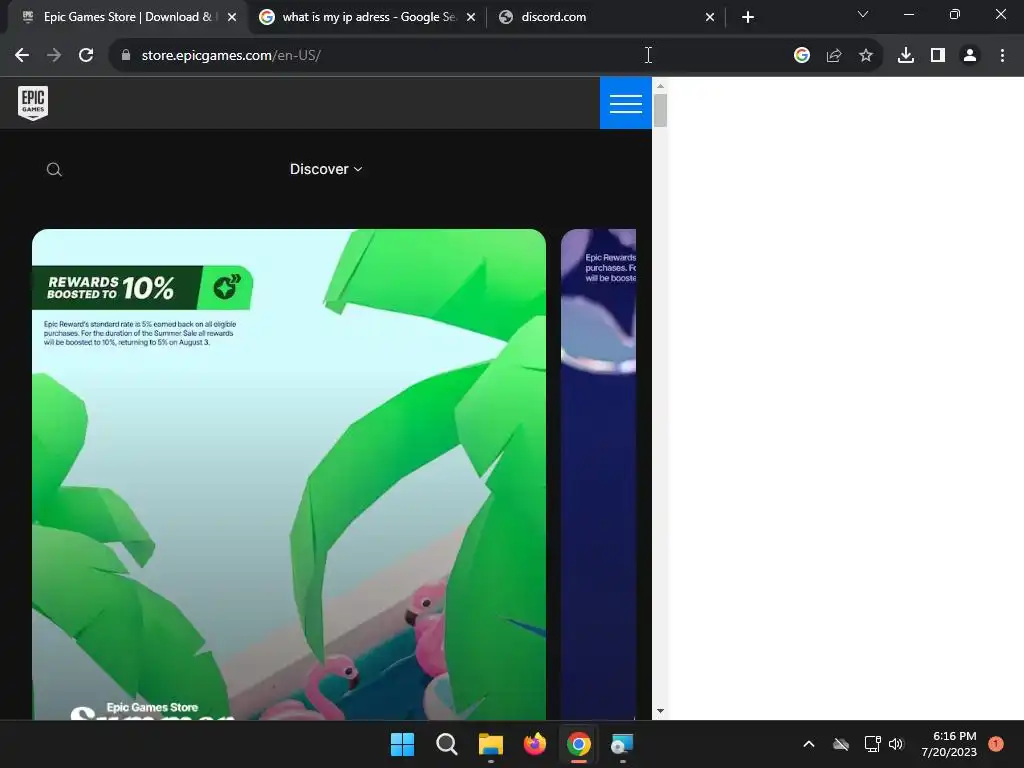
Task: Open the last pinned taskbar app
Action: click(x=622, y=744)
